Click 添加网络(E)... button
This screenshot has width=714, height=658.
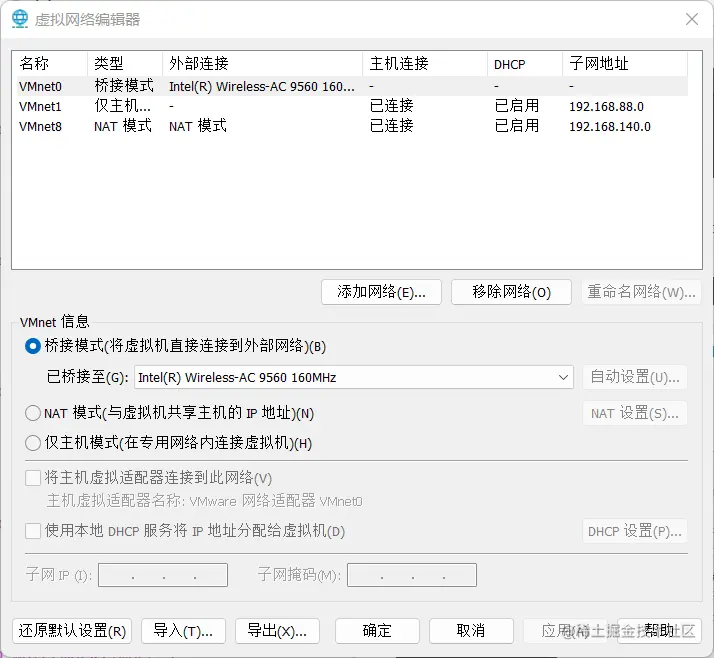(x=381, y=292)
